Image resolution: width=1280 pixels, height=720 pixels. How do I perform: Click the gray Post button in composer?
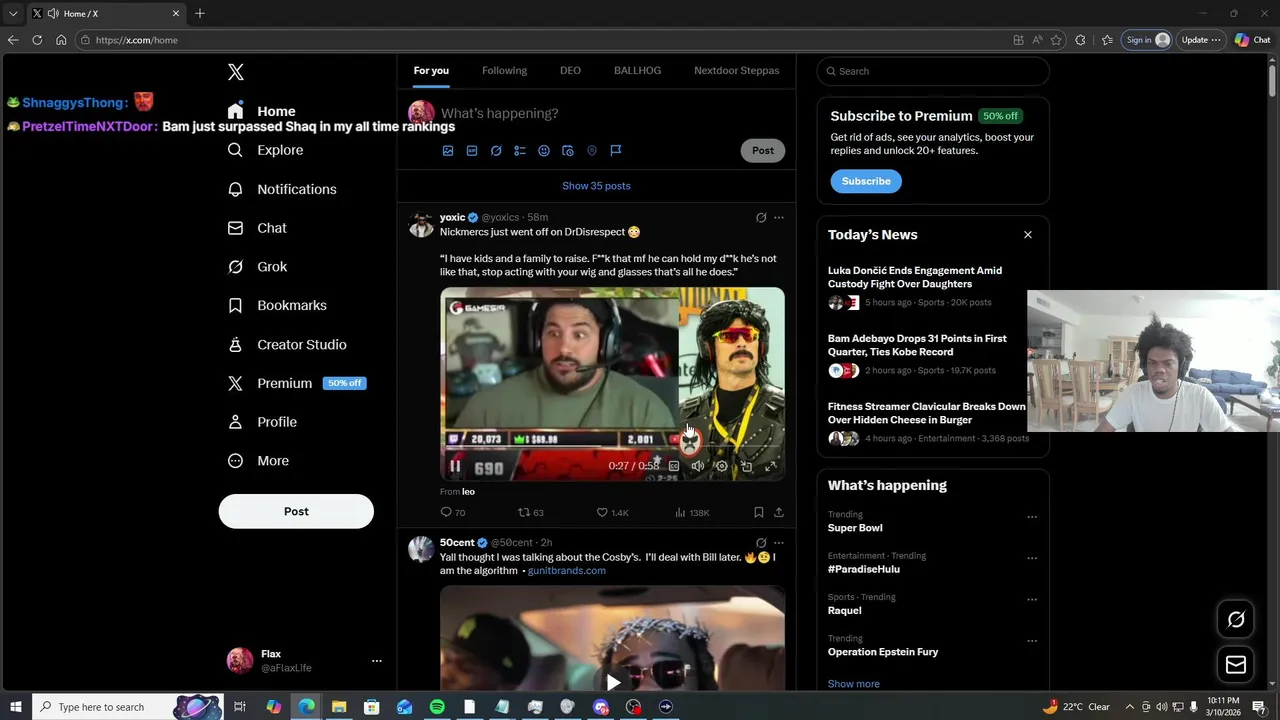(763, 150)
